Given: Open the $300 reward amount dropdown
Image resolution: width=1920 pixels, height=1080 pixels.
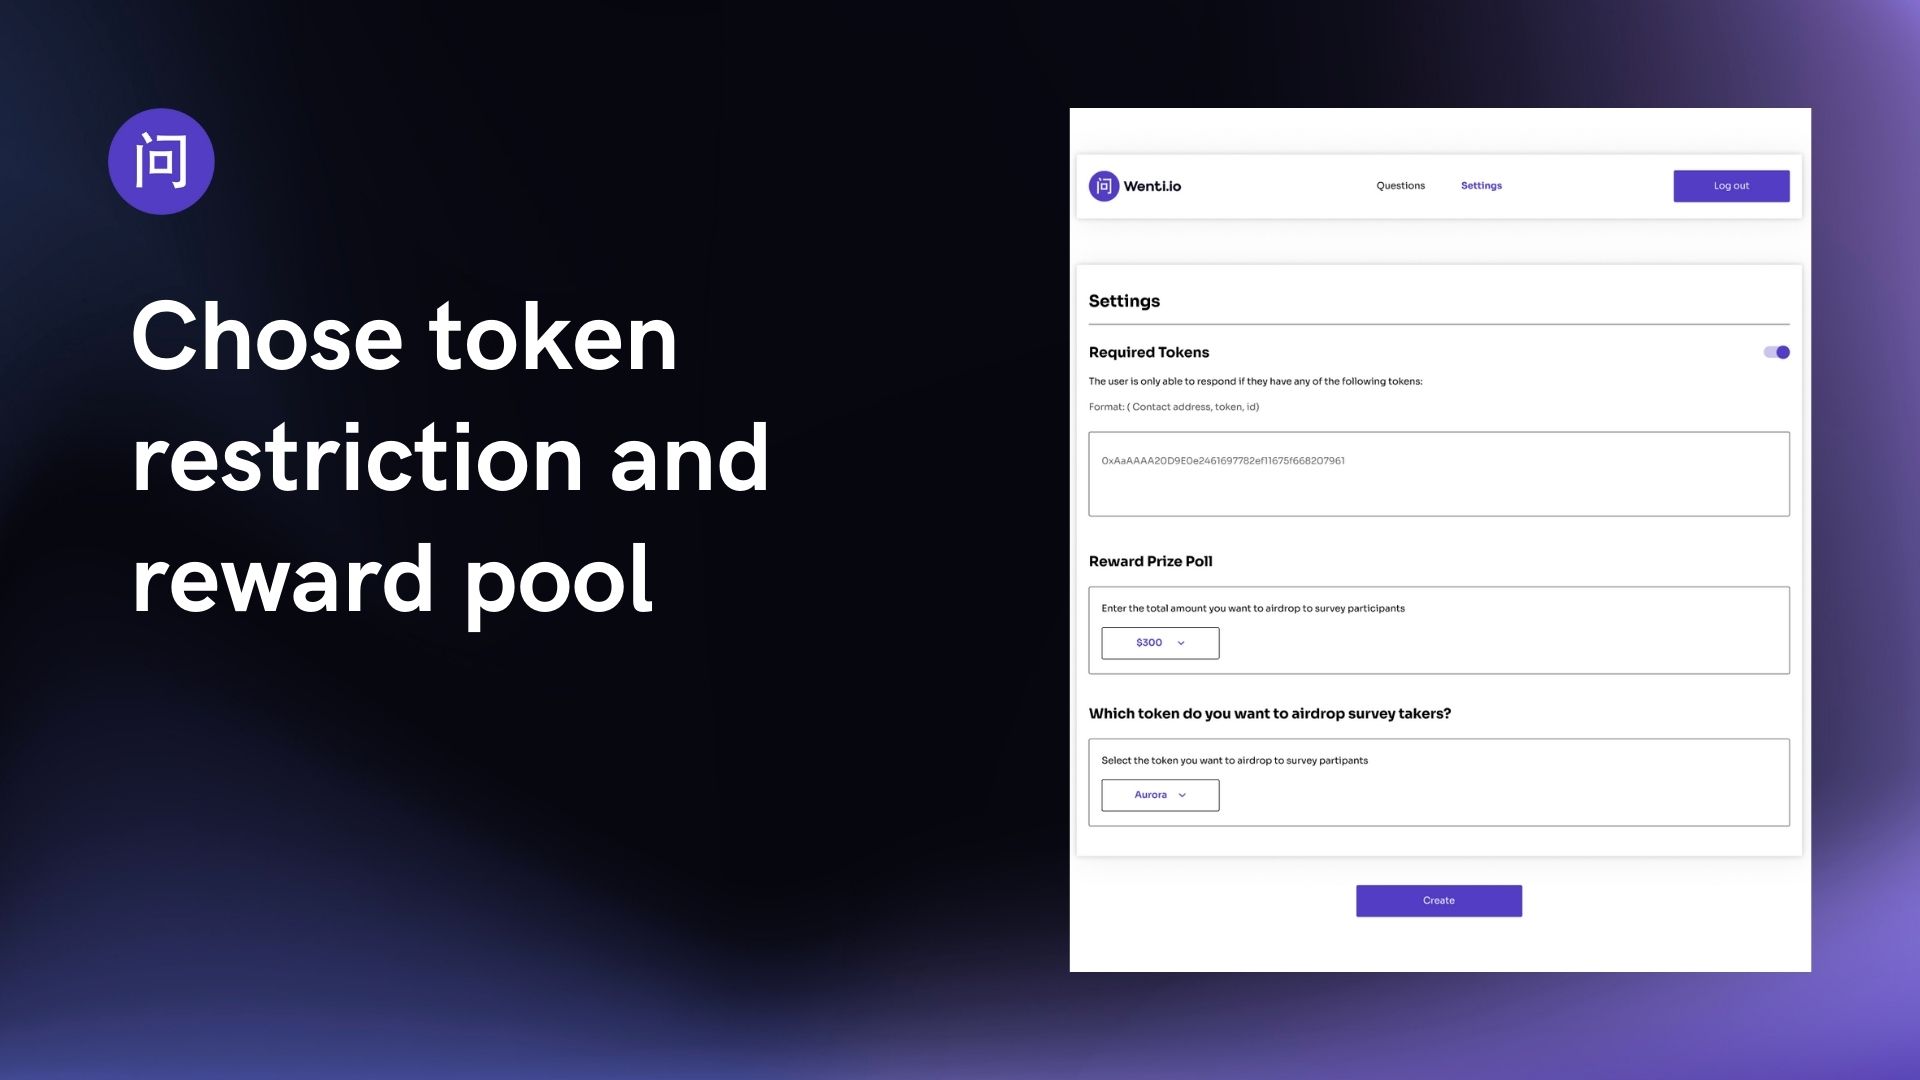Looking at the screenshot, I should click(1160, 643).
